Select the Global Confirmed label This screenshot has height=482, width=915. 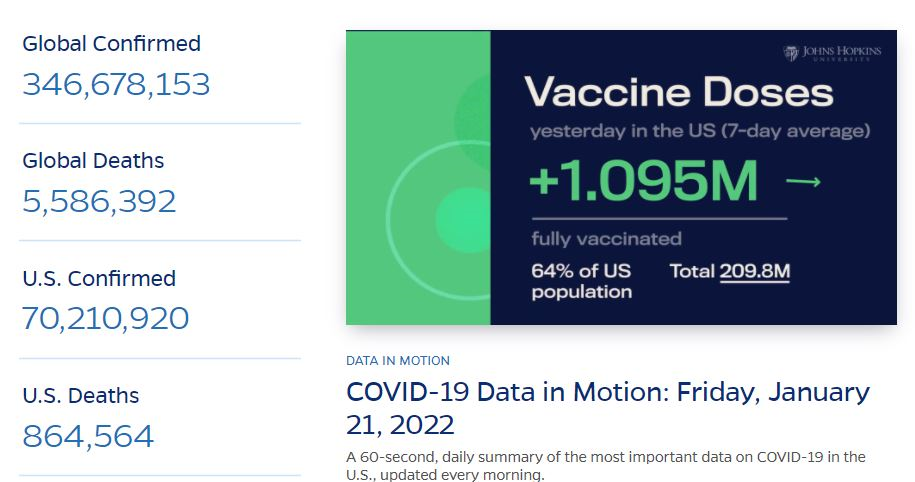click(111, 44)
